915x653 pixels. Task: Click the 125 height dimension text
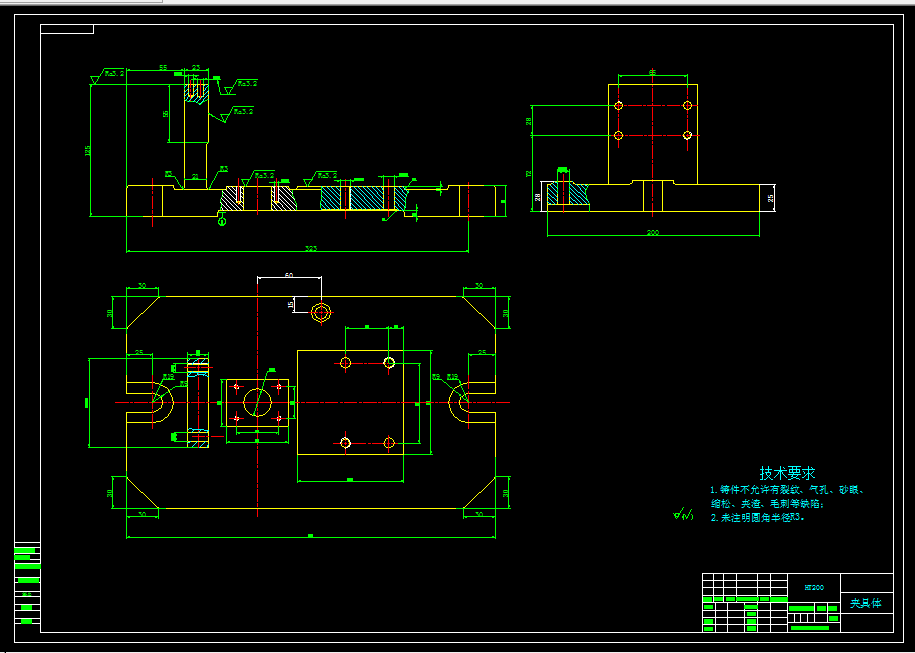[88, 151]
